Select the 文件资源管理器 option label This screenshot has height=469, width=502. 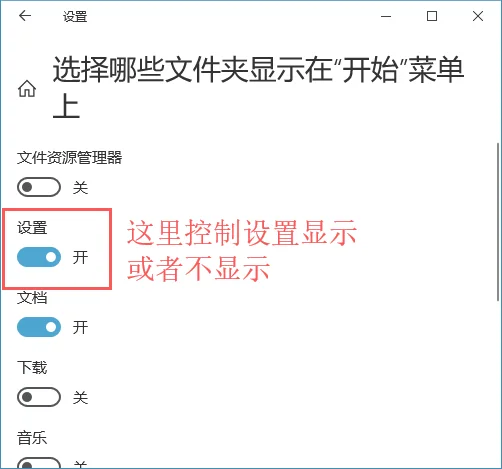70,158
